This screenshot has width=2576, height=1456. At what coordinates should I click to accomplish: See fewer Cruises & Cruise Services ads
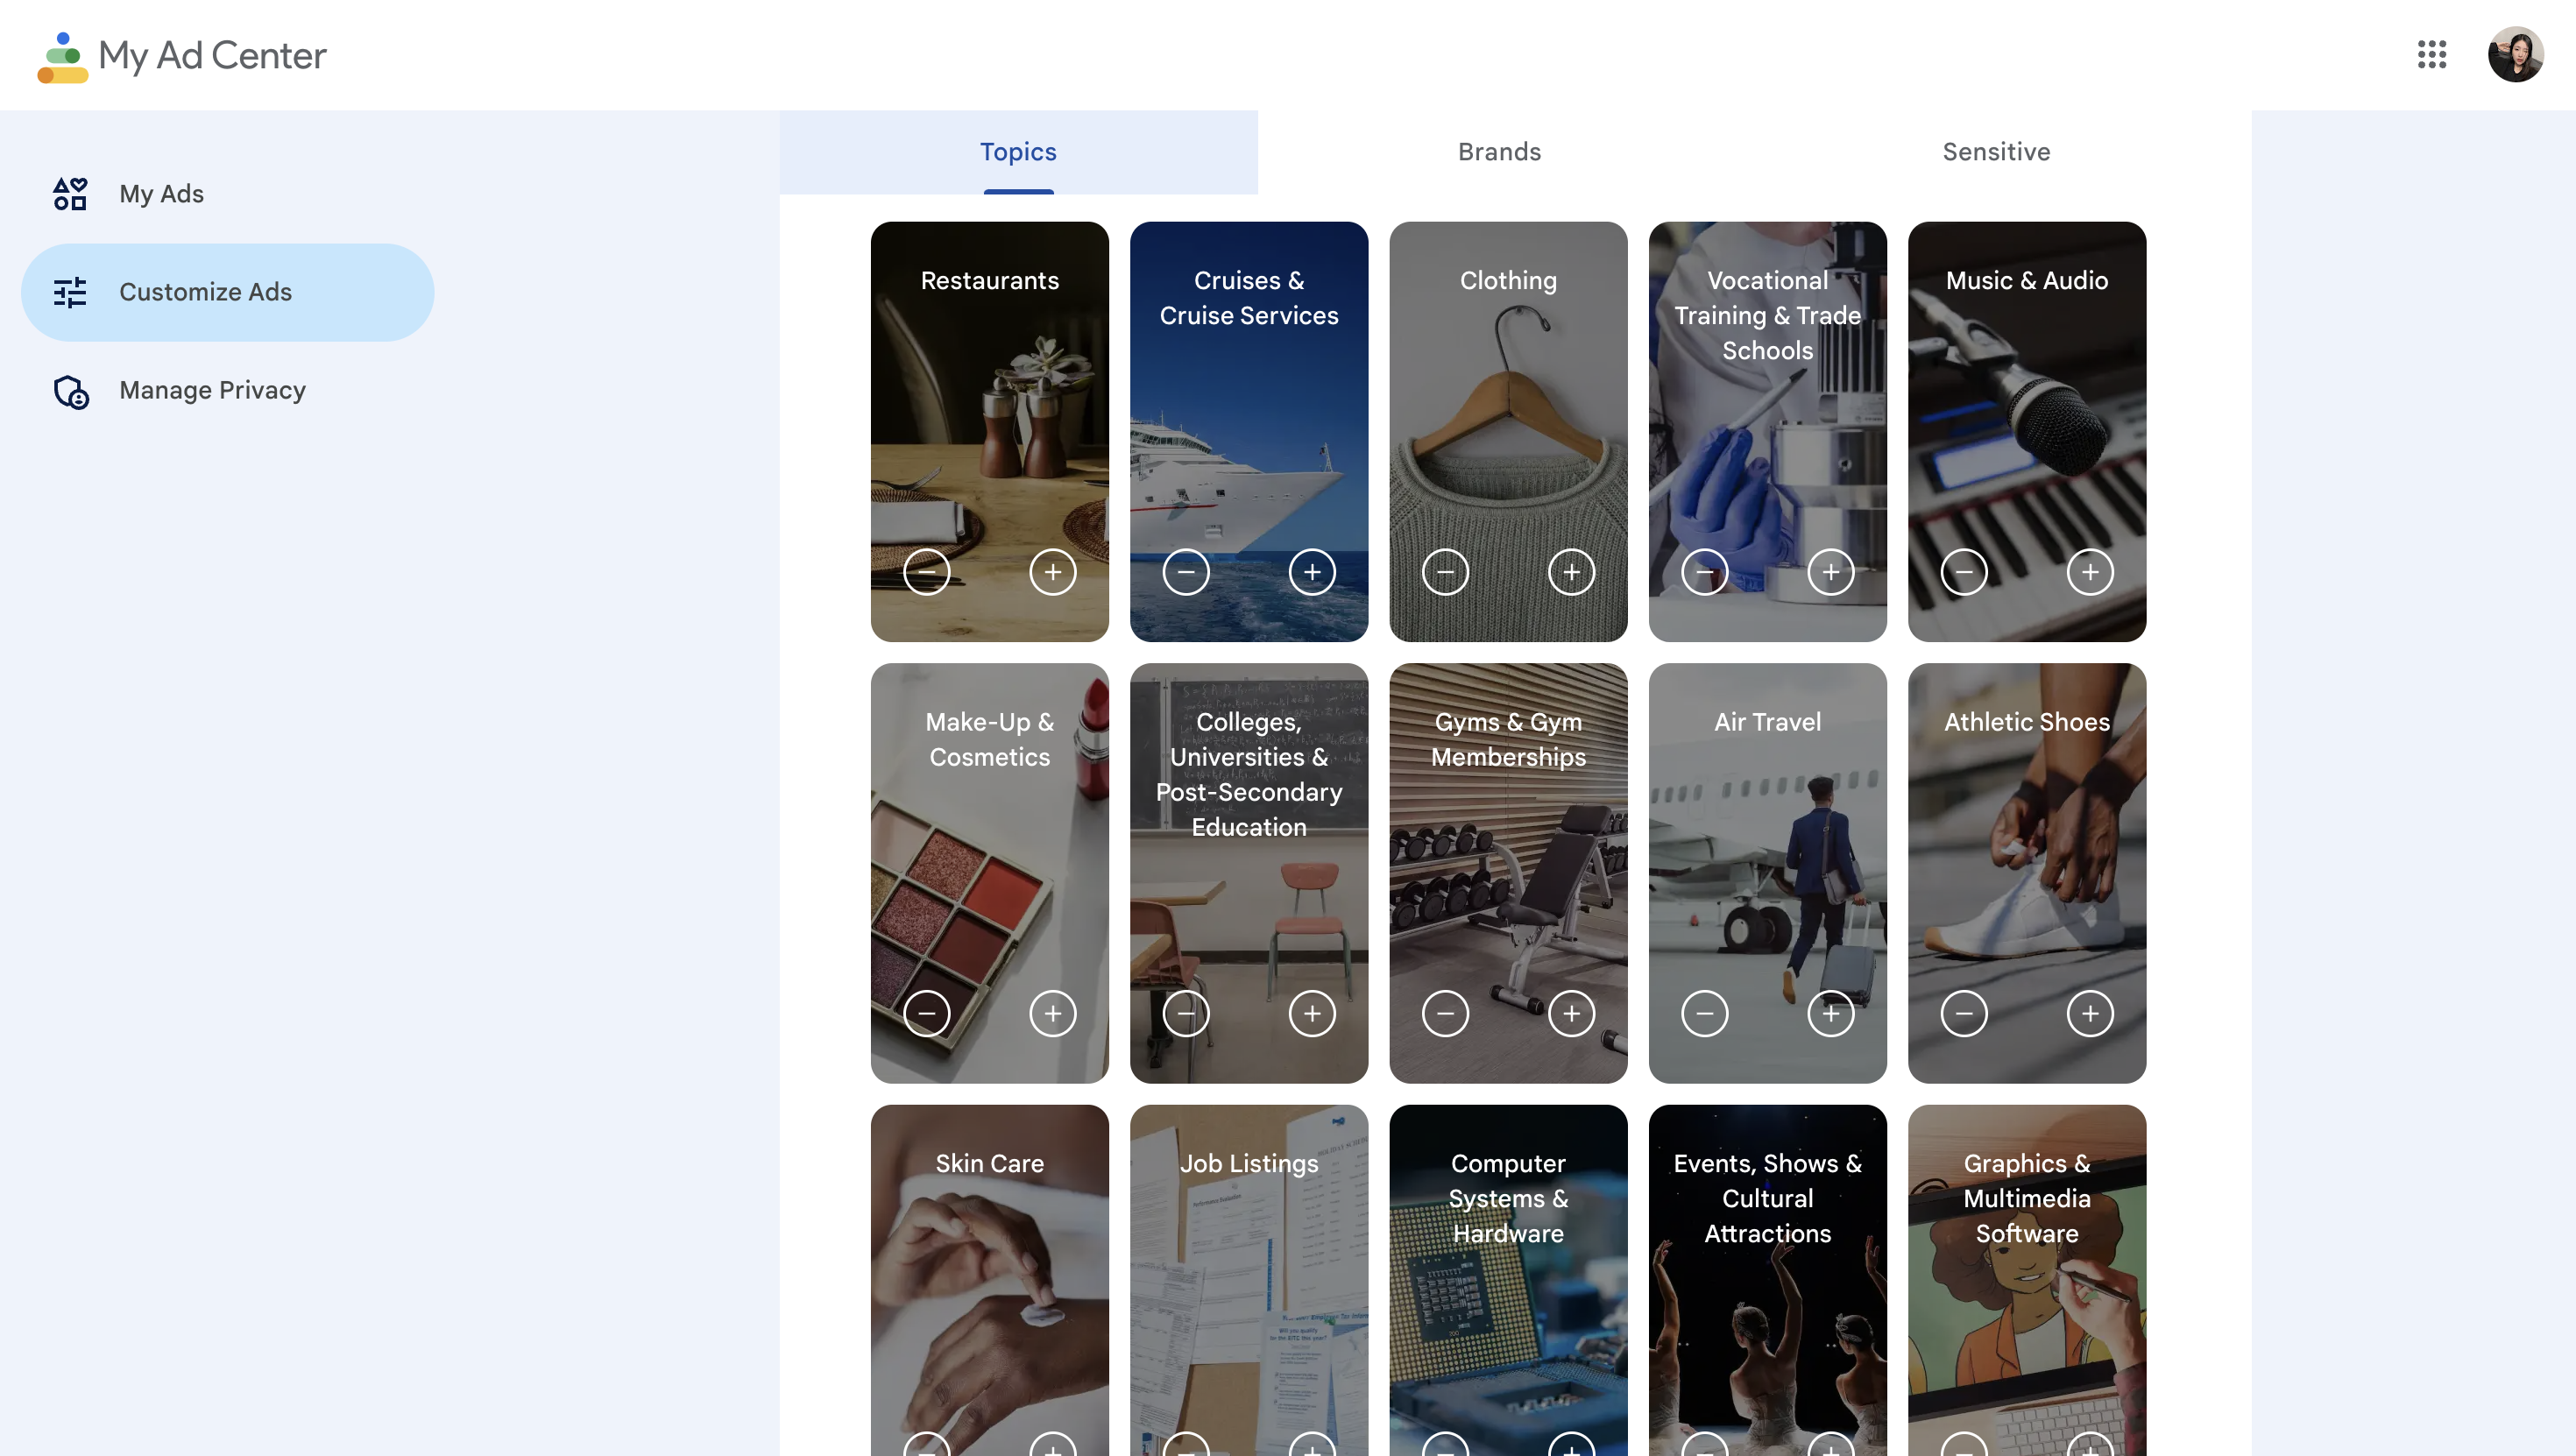pos(1186,572)
